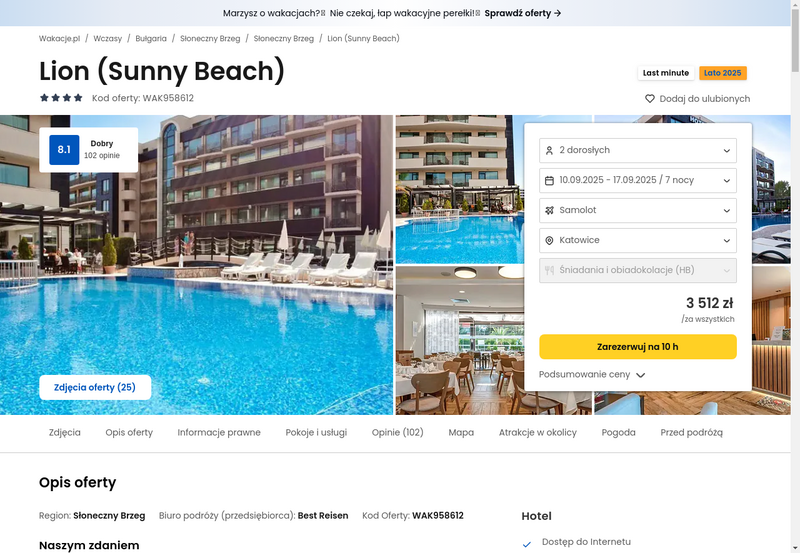Switch to the Opinie (102) tab
The width and height of the screenshot is (800, 553).
pyautogui.click(x=397, y=432)
